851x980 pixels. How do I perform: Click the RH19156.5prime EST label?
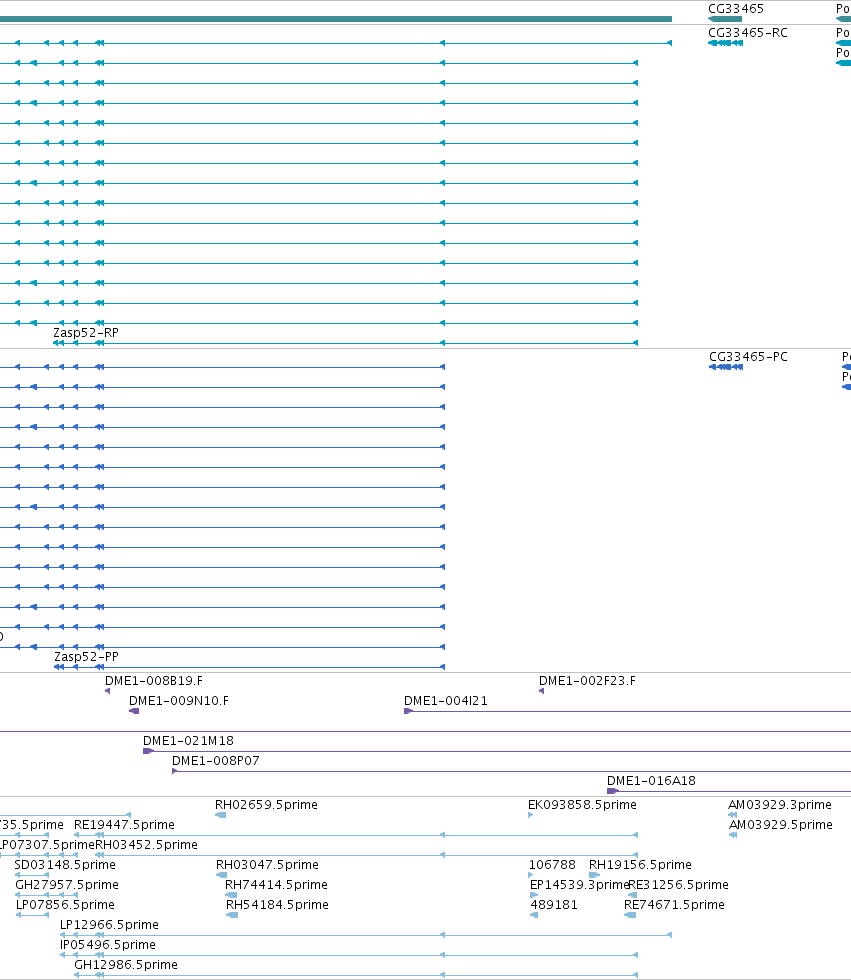pos(640,864)
